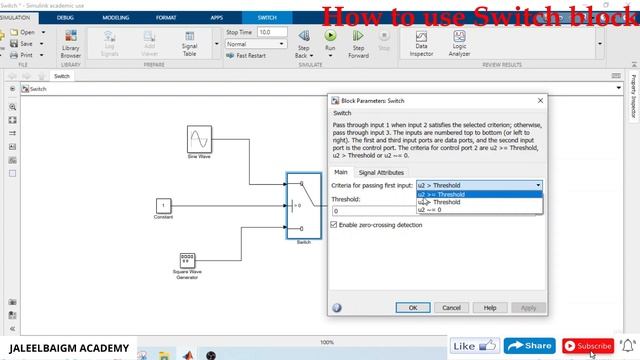Run the simulation with the Run button

[x=330, y=36]
